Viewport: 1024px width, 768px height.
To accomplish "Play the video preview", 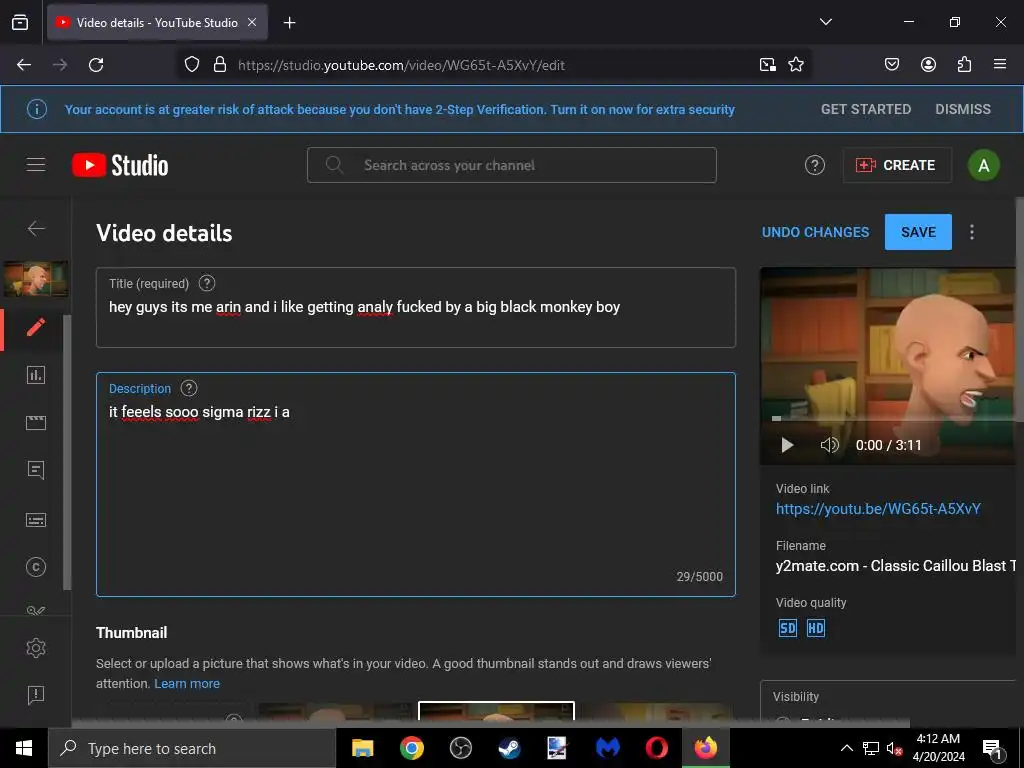I will coord(788,445).
